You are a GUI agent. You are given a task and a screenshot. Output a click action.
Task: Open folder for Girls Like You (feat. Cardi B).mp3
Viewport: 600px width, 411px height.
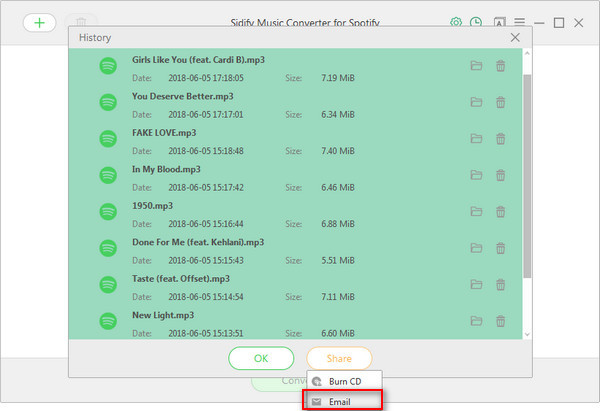[476, 66]
